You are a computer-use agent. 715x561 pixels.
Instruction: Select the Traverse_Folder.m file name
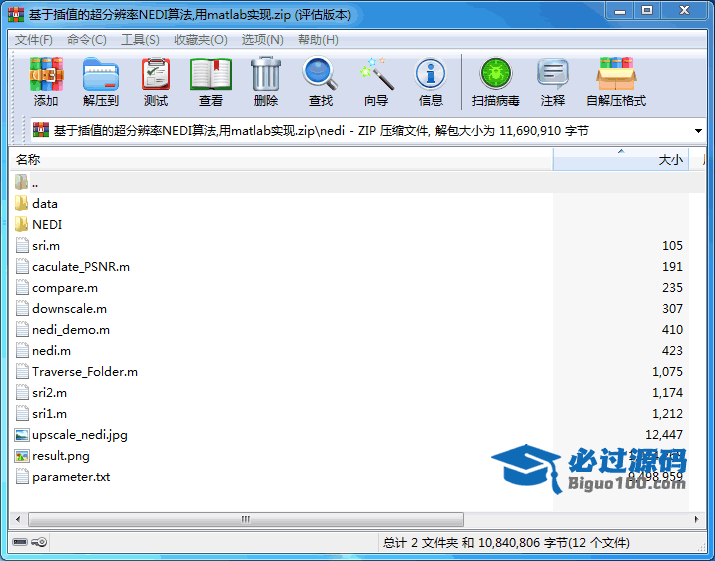pyautogui.click(x=85, y=372)
